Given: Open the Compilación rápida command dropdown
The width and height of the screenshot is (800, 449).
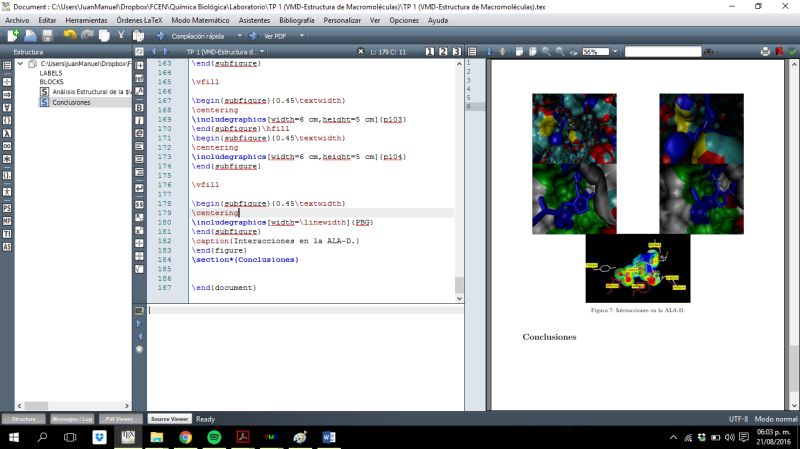Looking at the screenshot, I should tap(239, 36).
